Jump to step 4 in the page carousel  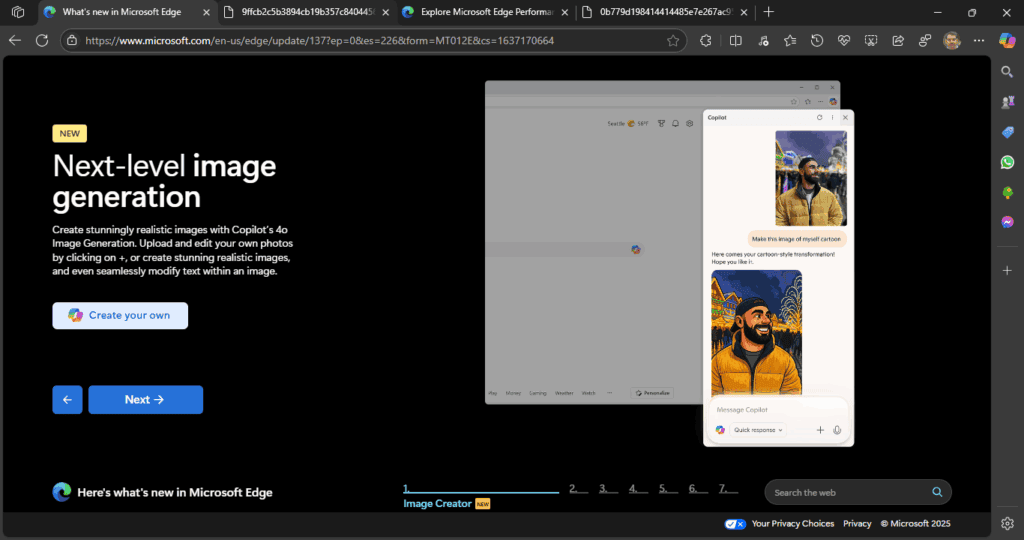[x=638, y=488]
